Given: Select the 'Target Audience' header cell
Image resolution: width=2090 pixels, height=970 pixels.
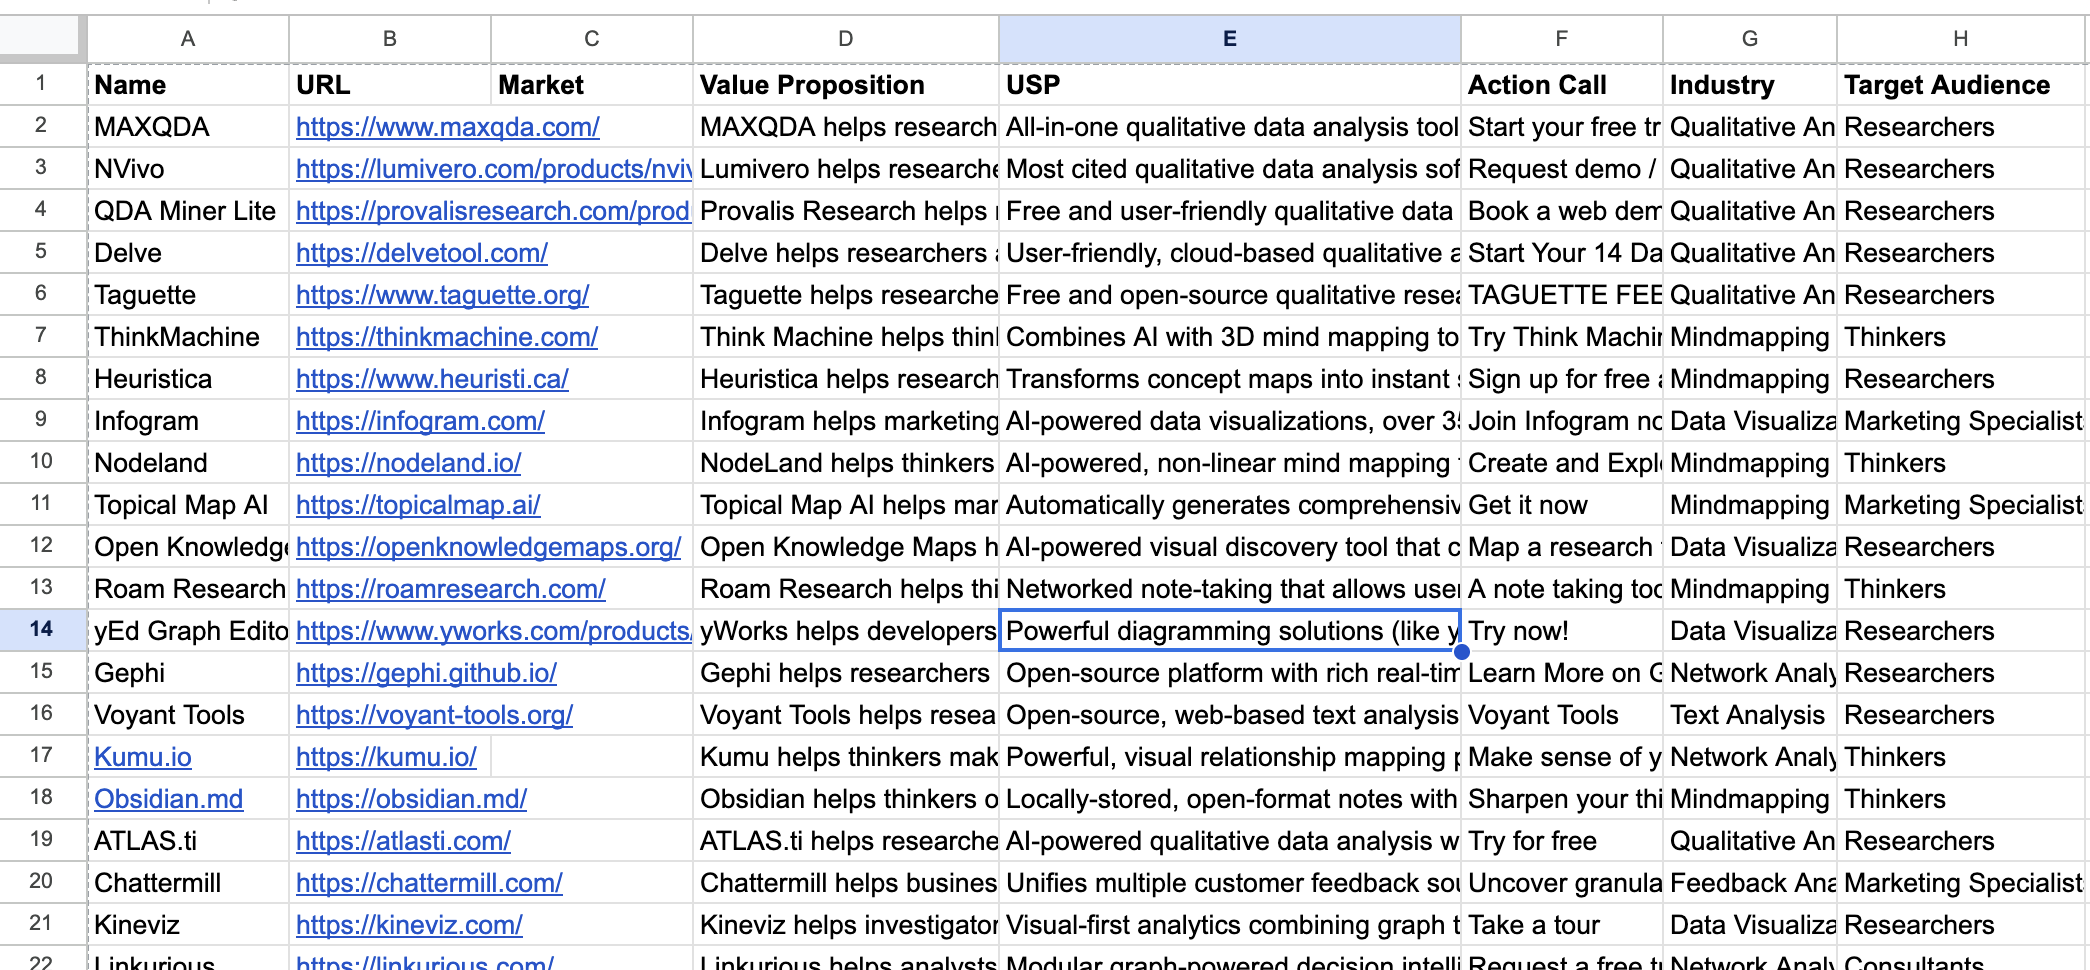Looking at the screenshot, I should pos(1961,85).
